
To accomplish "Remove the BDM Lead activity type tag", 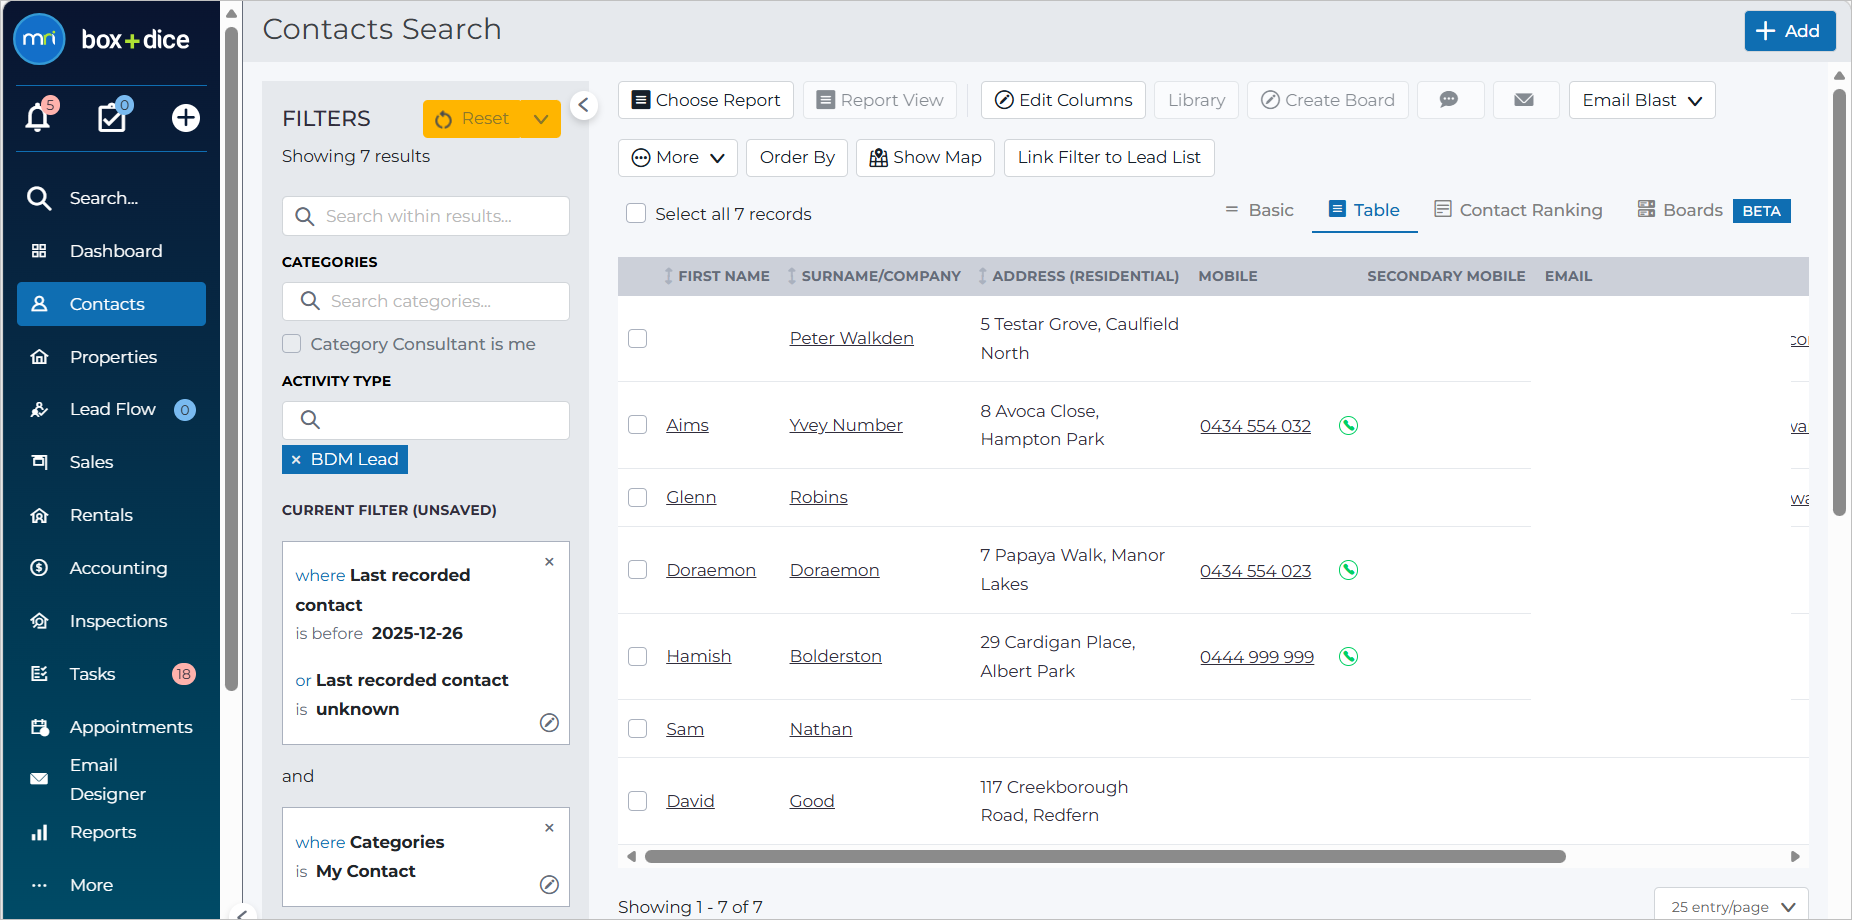I will pos(296,460).
